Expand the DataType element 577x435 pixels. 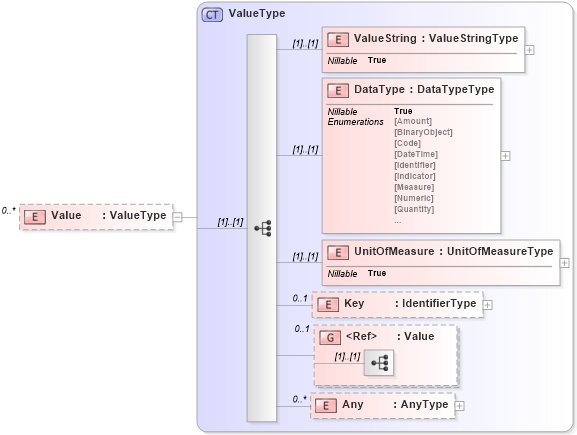pos(505,156)
